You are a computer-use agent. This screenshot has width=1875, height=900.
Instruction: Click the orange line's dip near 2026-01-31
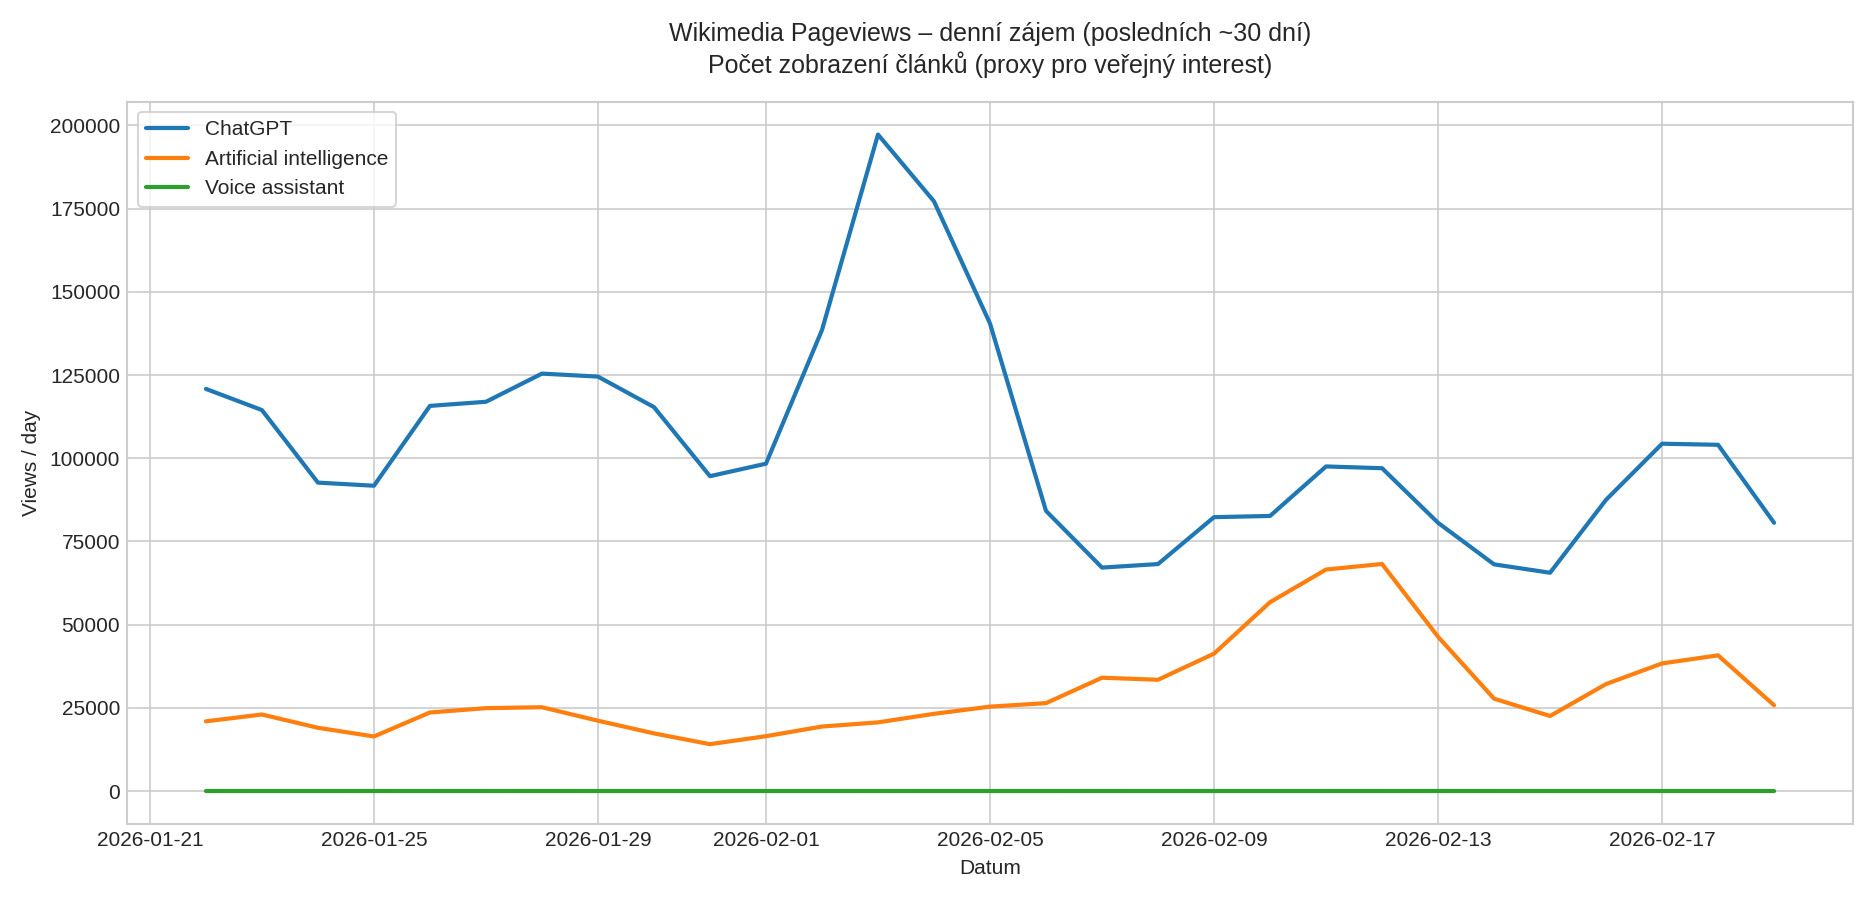(x=712, y=743)
